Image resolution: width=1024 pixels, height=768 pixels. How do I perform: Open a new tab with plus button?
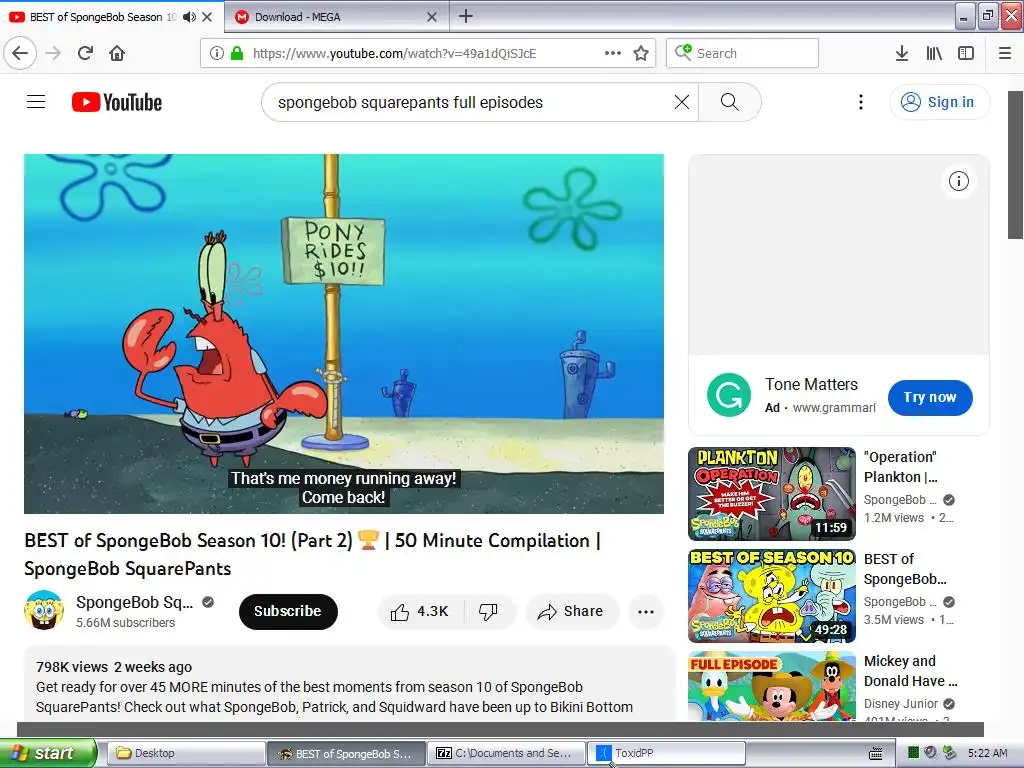[x=466, y=16]
